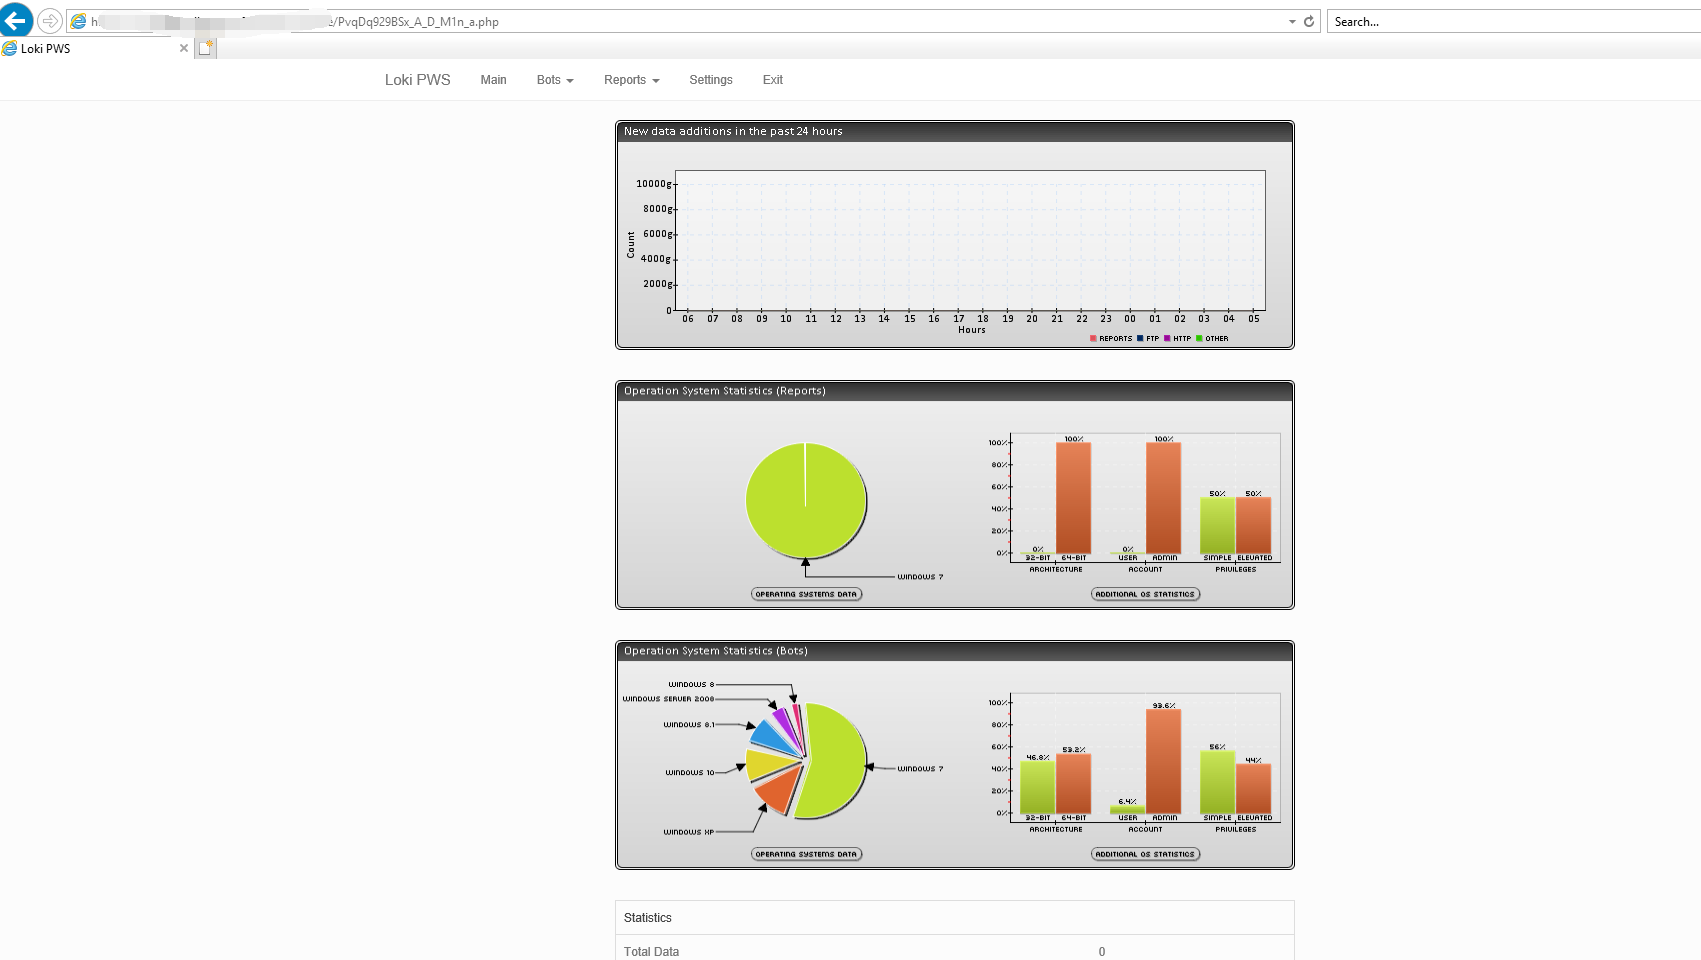The image size is (1701, 960).
Task: Go to the Main menu item
Action: pyautogui.click(x=493, y=80)
